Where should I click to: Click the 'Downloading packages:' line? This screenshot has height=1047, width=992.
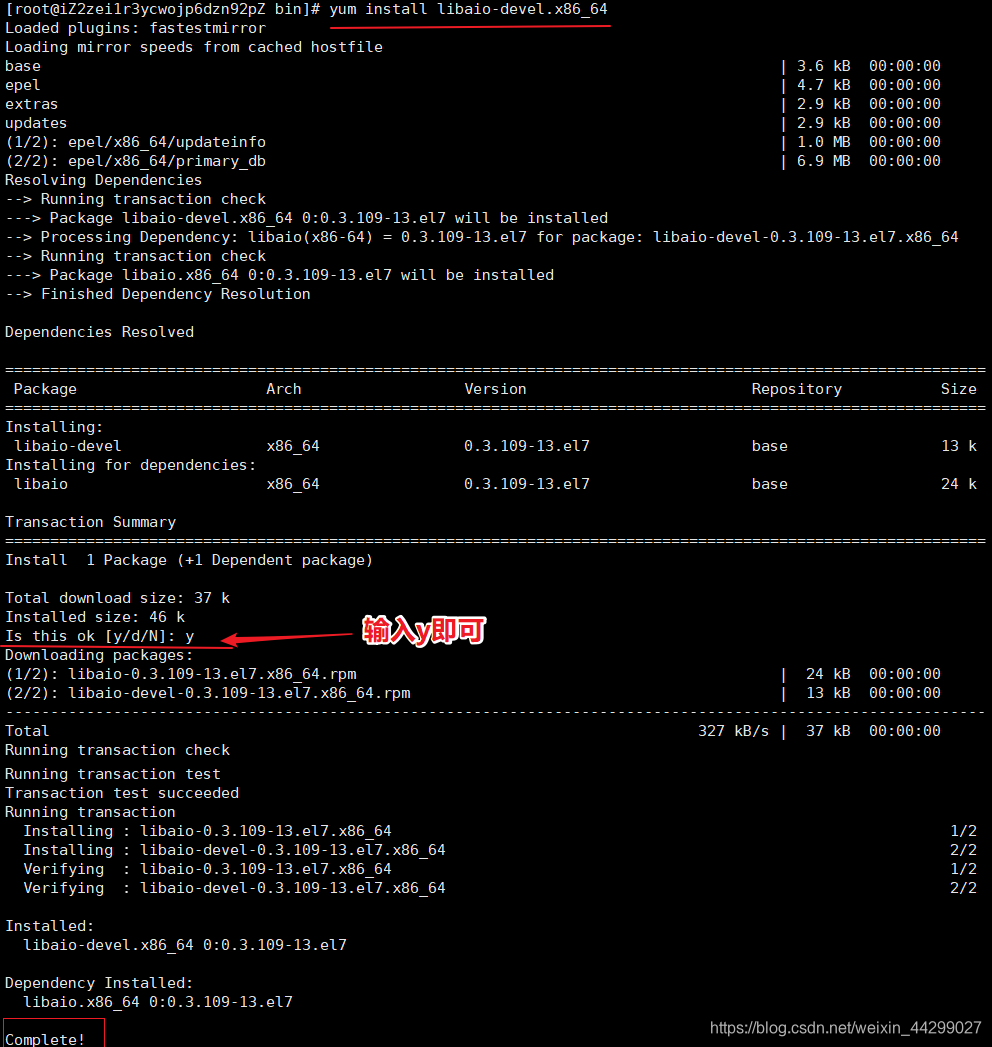[99, 655]
